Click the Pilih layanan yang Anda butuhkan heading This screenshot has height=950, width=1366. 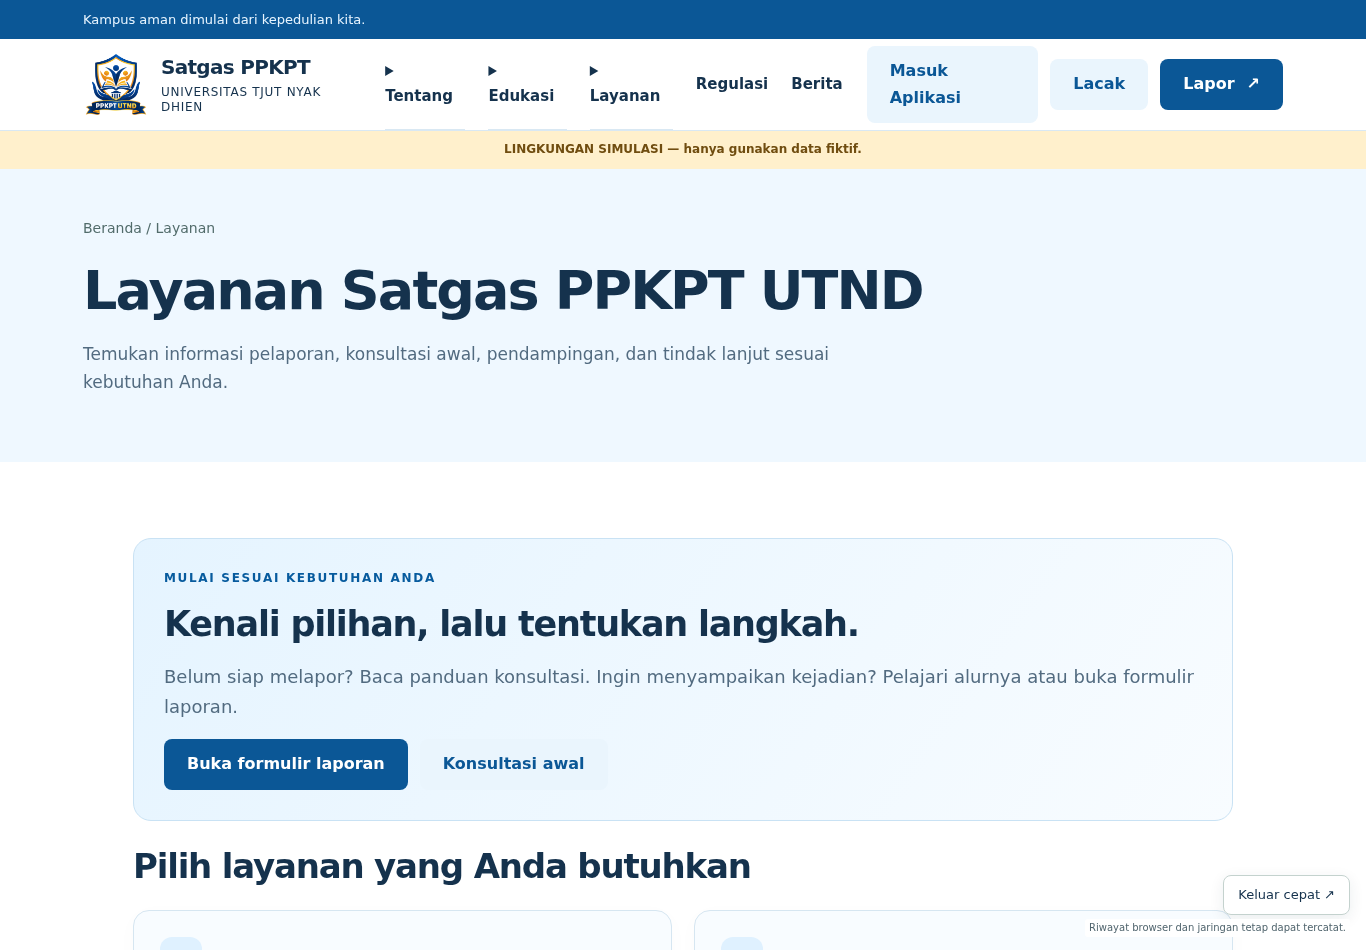tap(442, 866)
